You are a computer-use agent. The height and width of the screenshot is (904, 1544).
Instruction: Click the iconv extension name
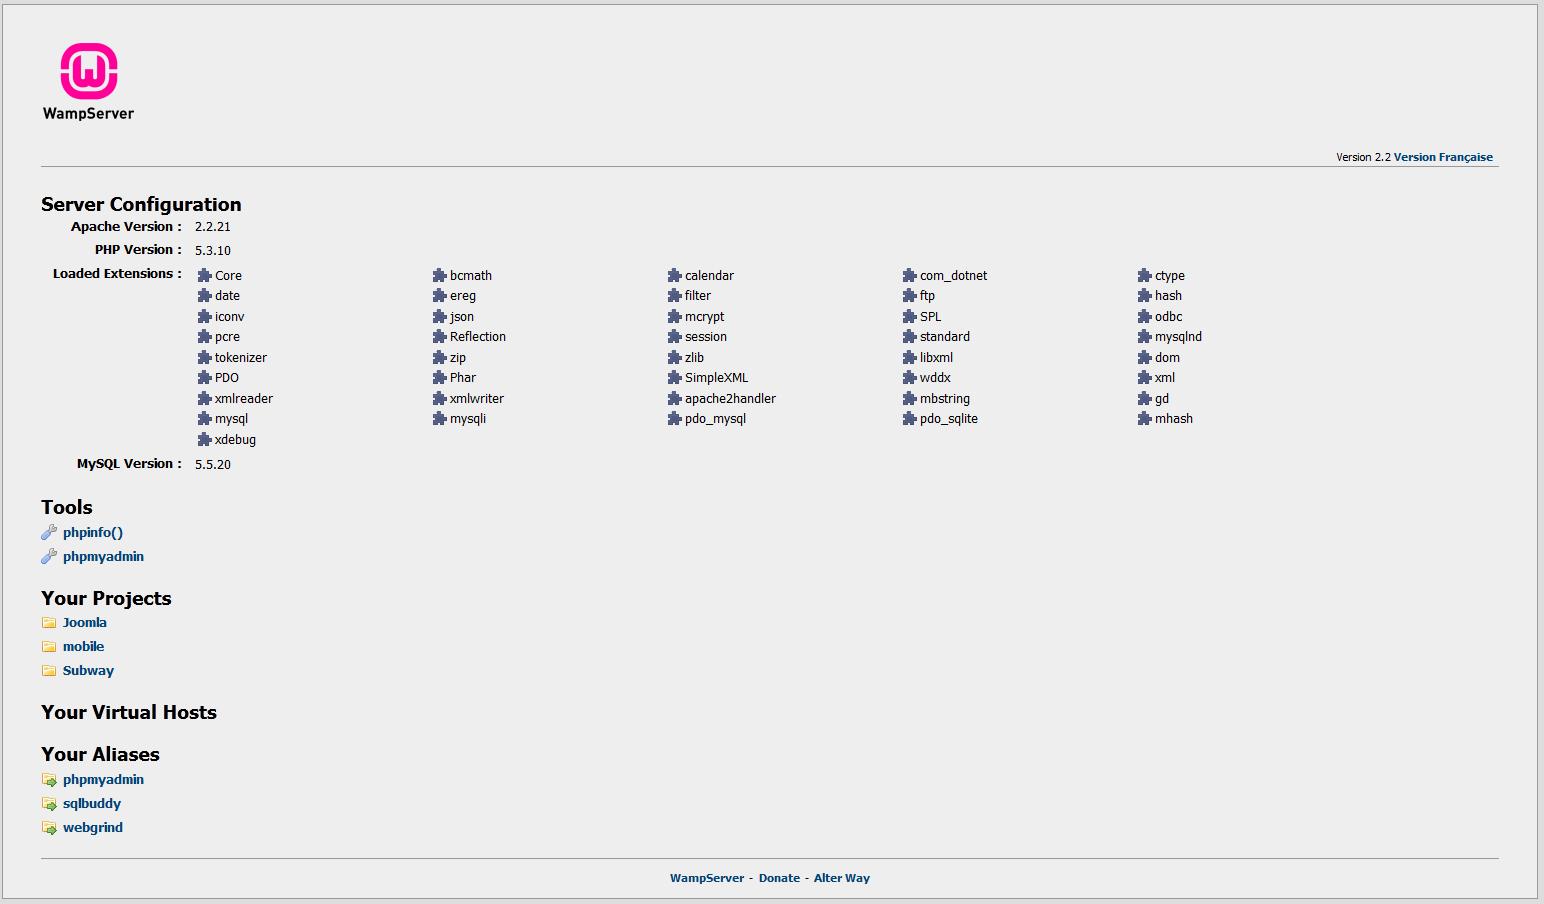coord(230,316)
